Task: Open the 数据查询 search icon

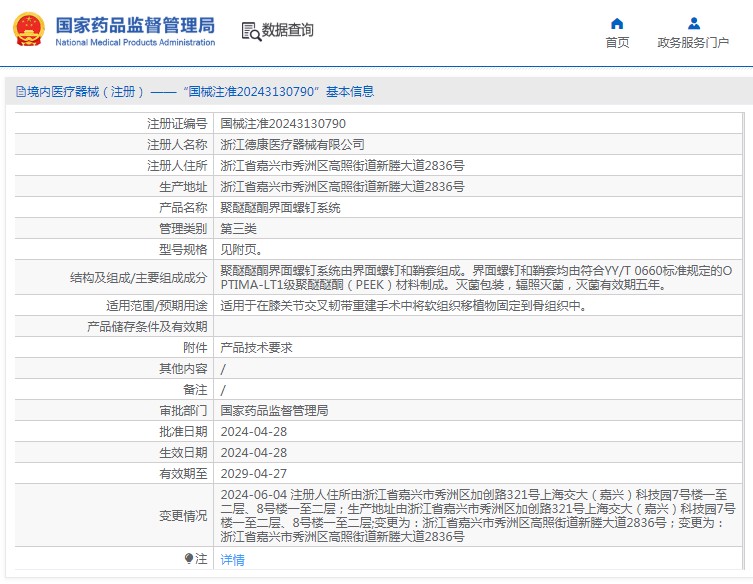Action: click(x=251, y=32)
